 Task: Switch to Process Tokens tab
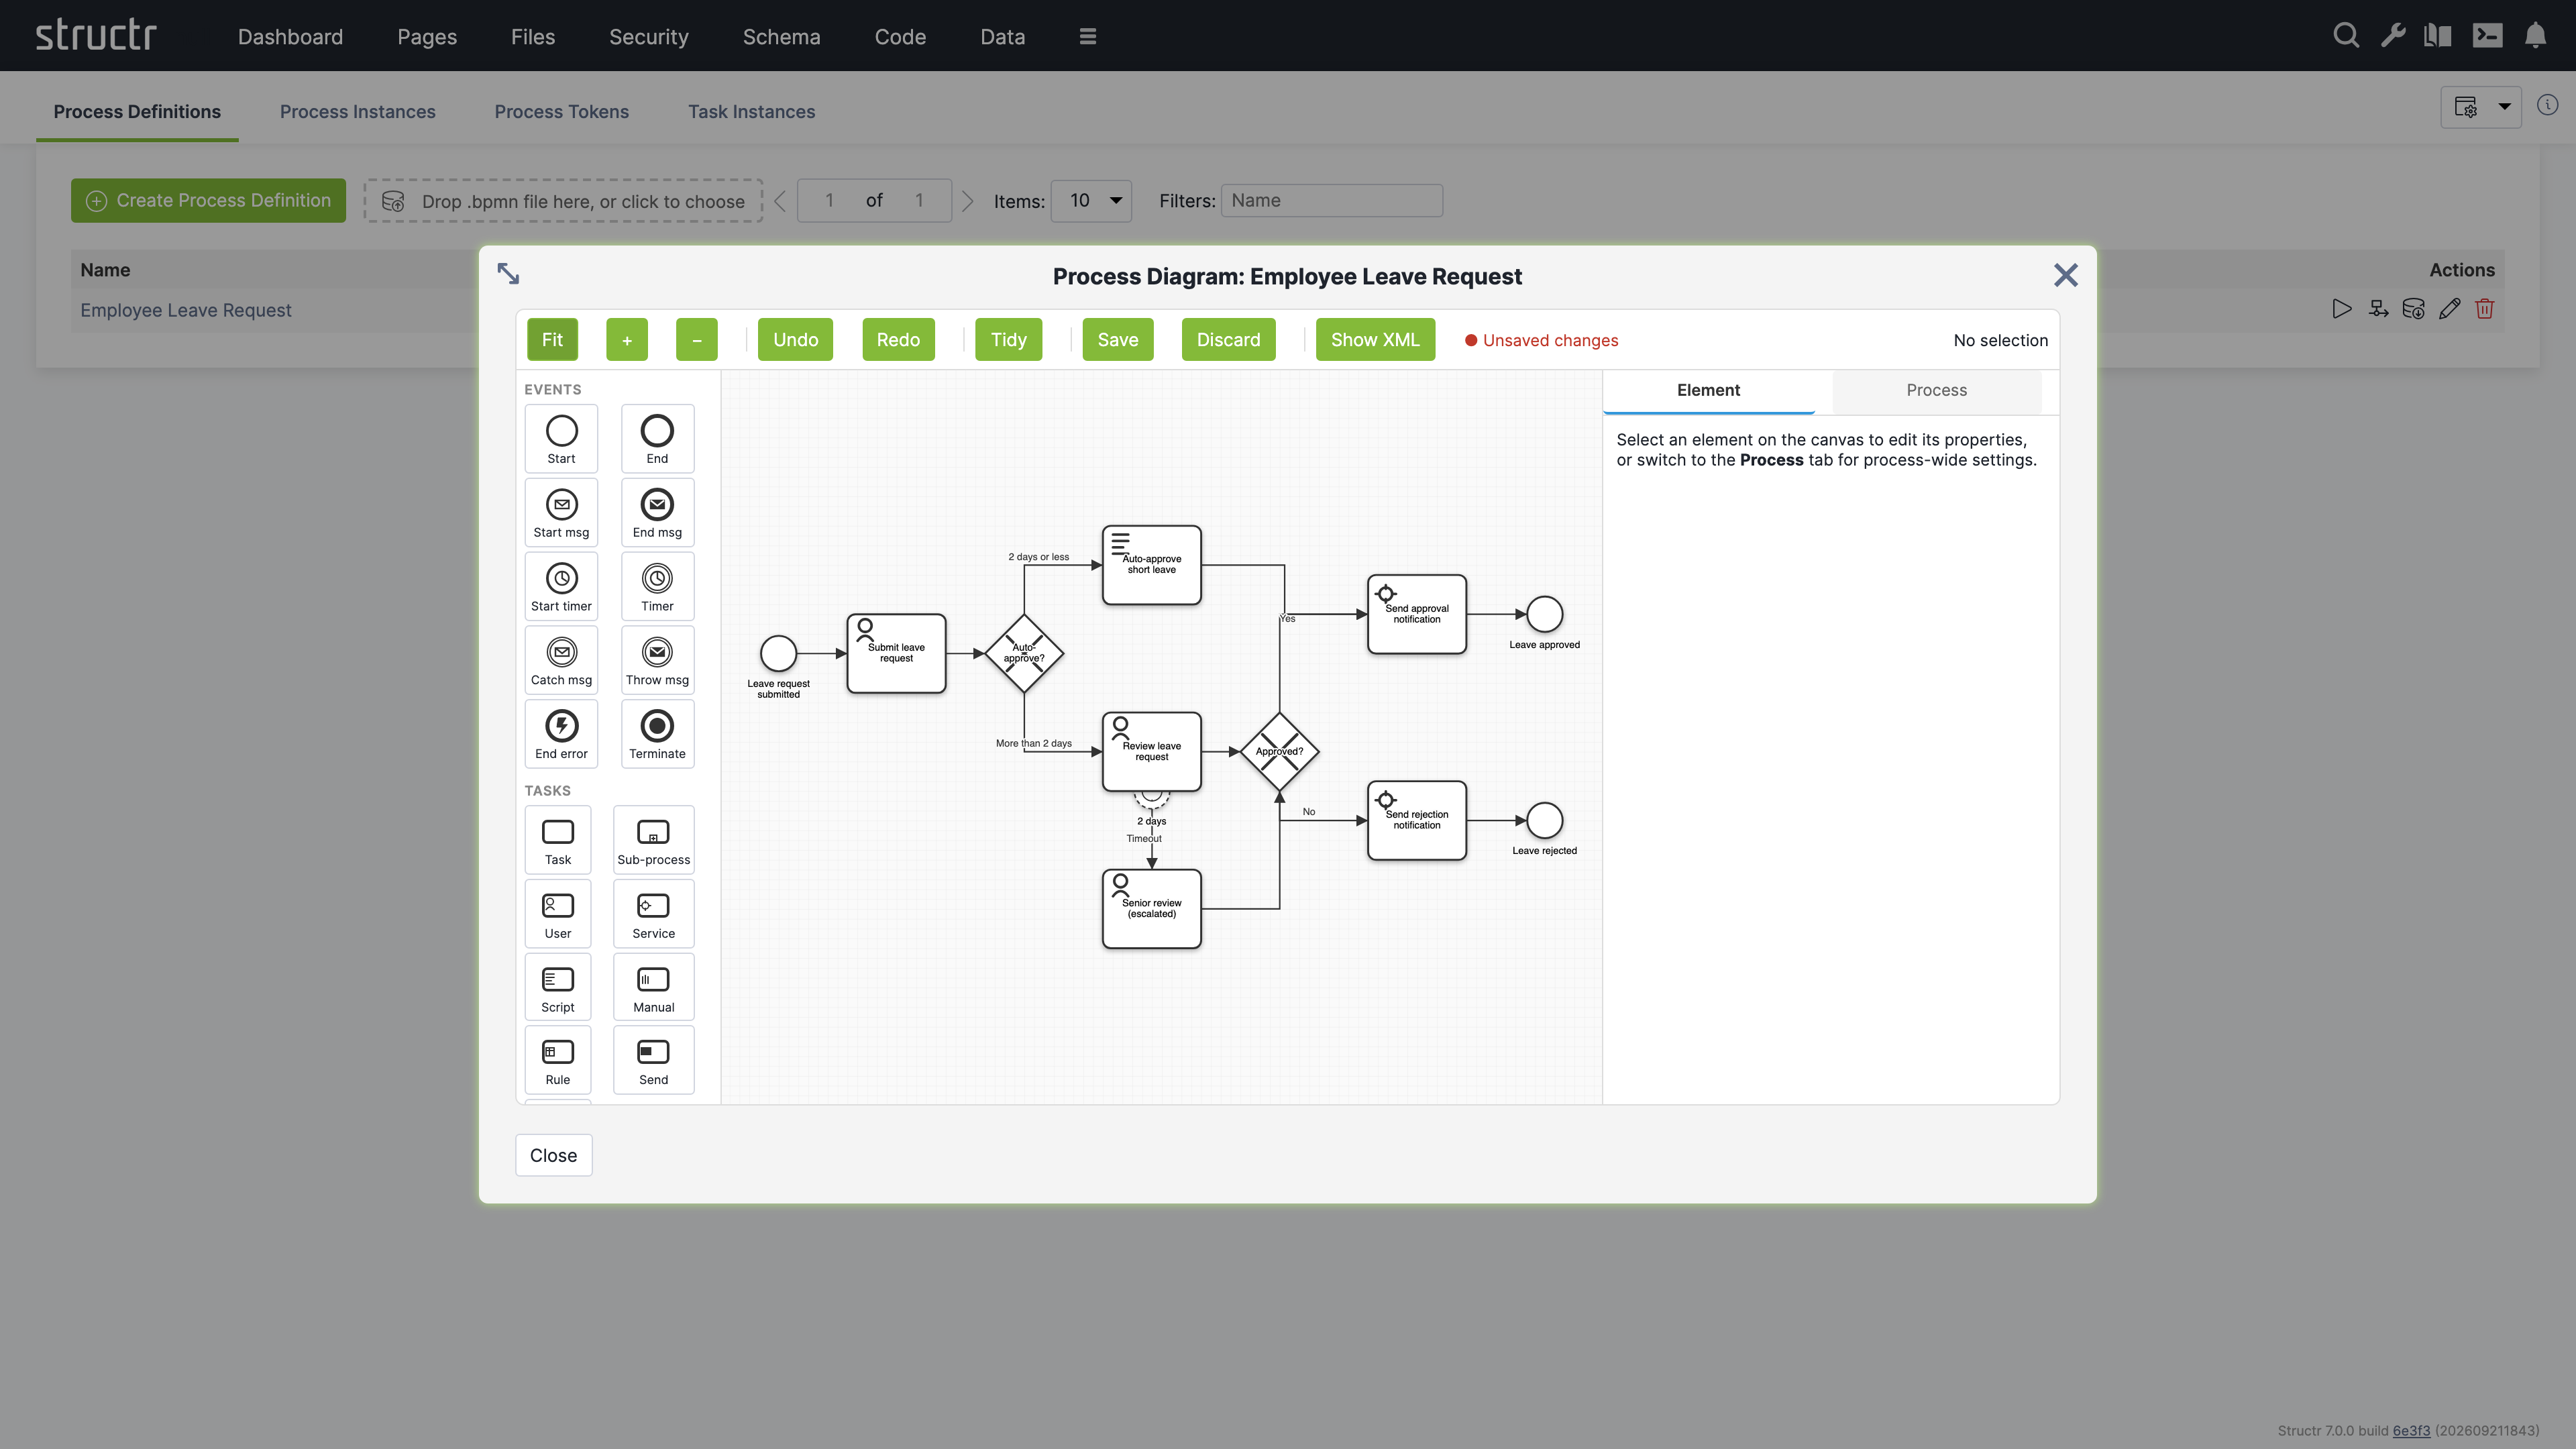tap(562, 112)
